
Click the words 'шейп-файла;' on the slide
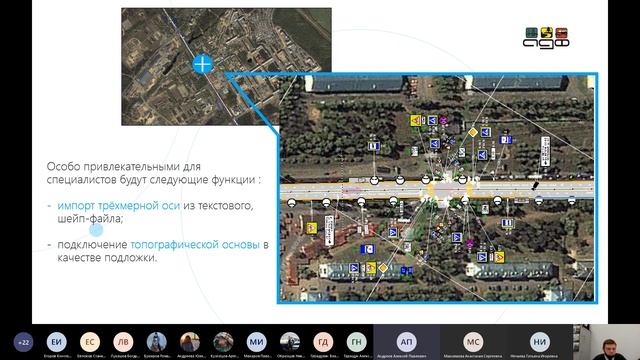coord(90,219)
